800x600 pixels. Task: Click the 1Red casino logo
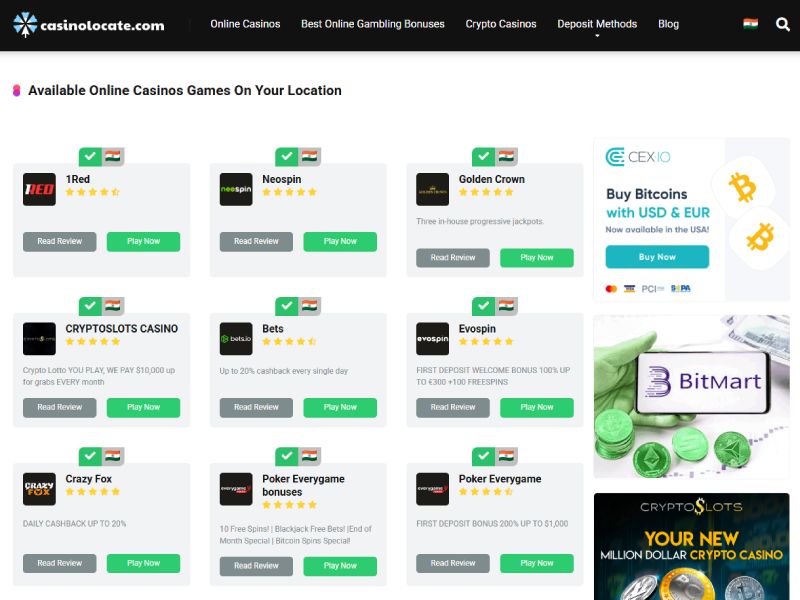[x=39, y=189]
